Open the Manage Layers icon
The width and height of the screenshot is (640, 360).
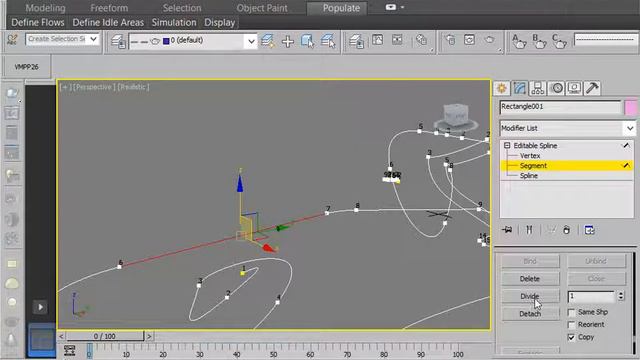(x=118, y=41)
